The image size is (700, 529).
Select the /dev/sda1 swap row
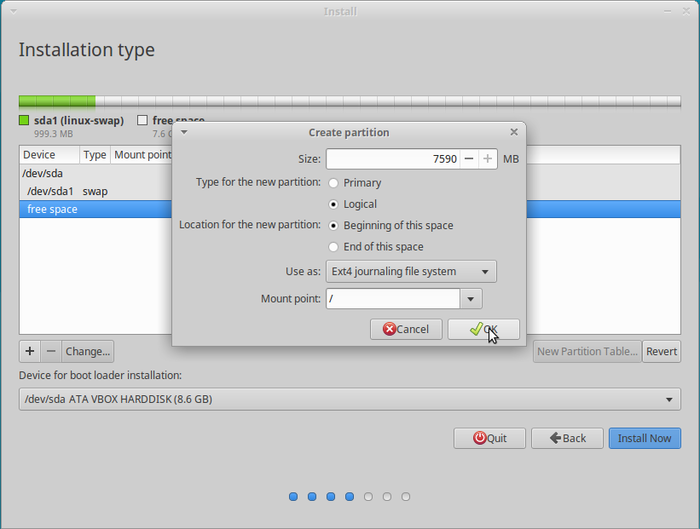coord(350,192)
